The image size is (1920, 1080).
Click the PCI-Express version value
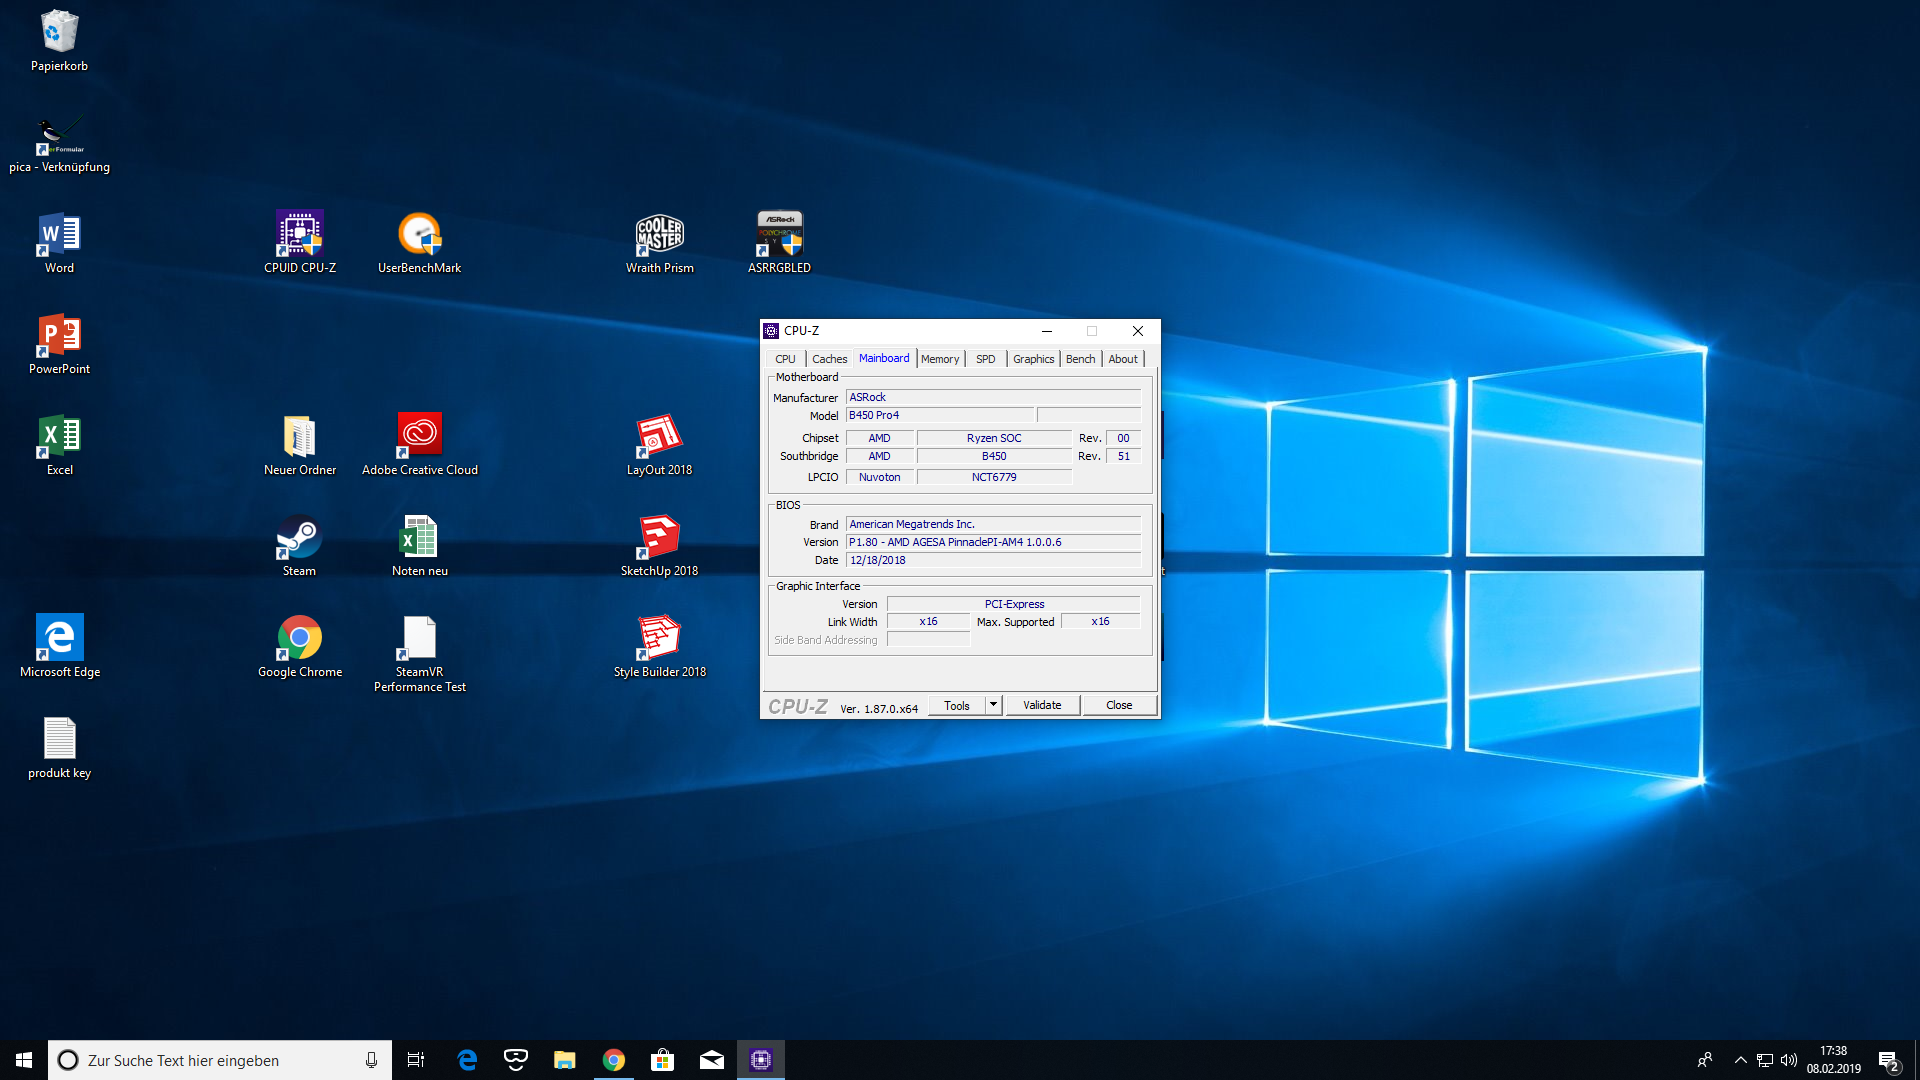1014,604
